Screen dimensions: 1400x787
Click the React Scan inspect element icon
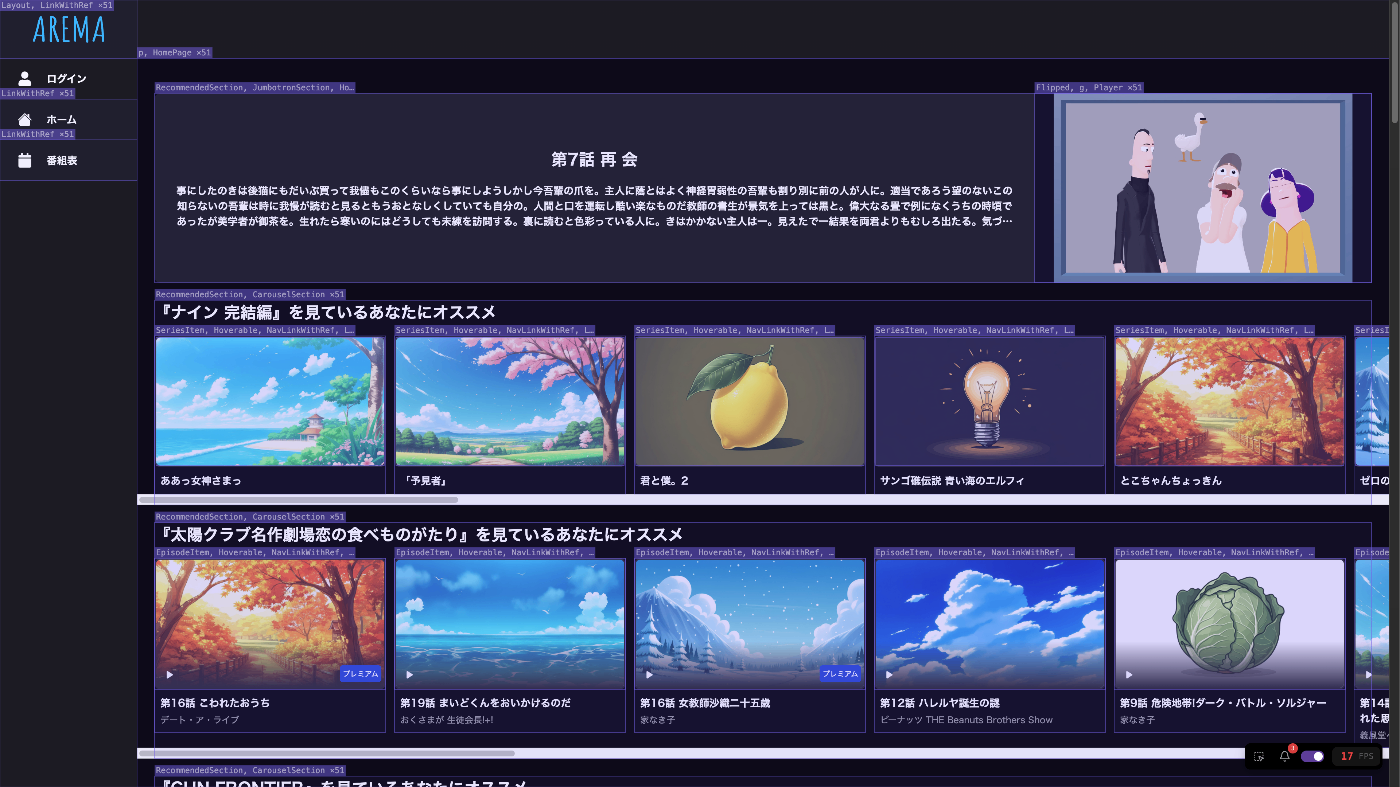(1259, 757)
